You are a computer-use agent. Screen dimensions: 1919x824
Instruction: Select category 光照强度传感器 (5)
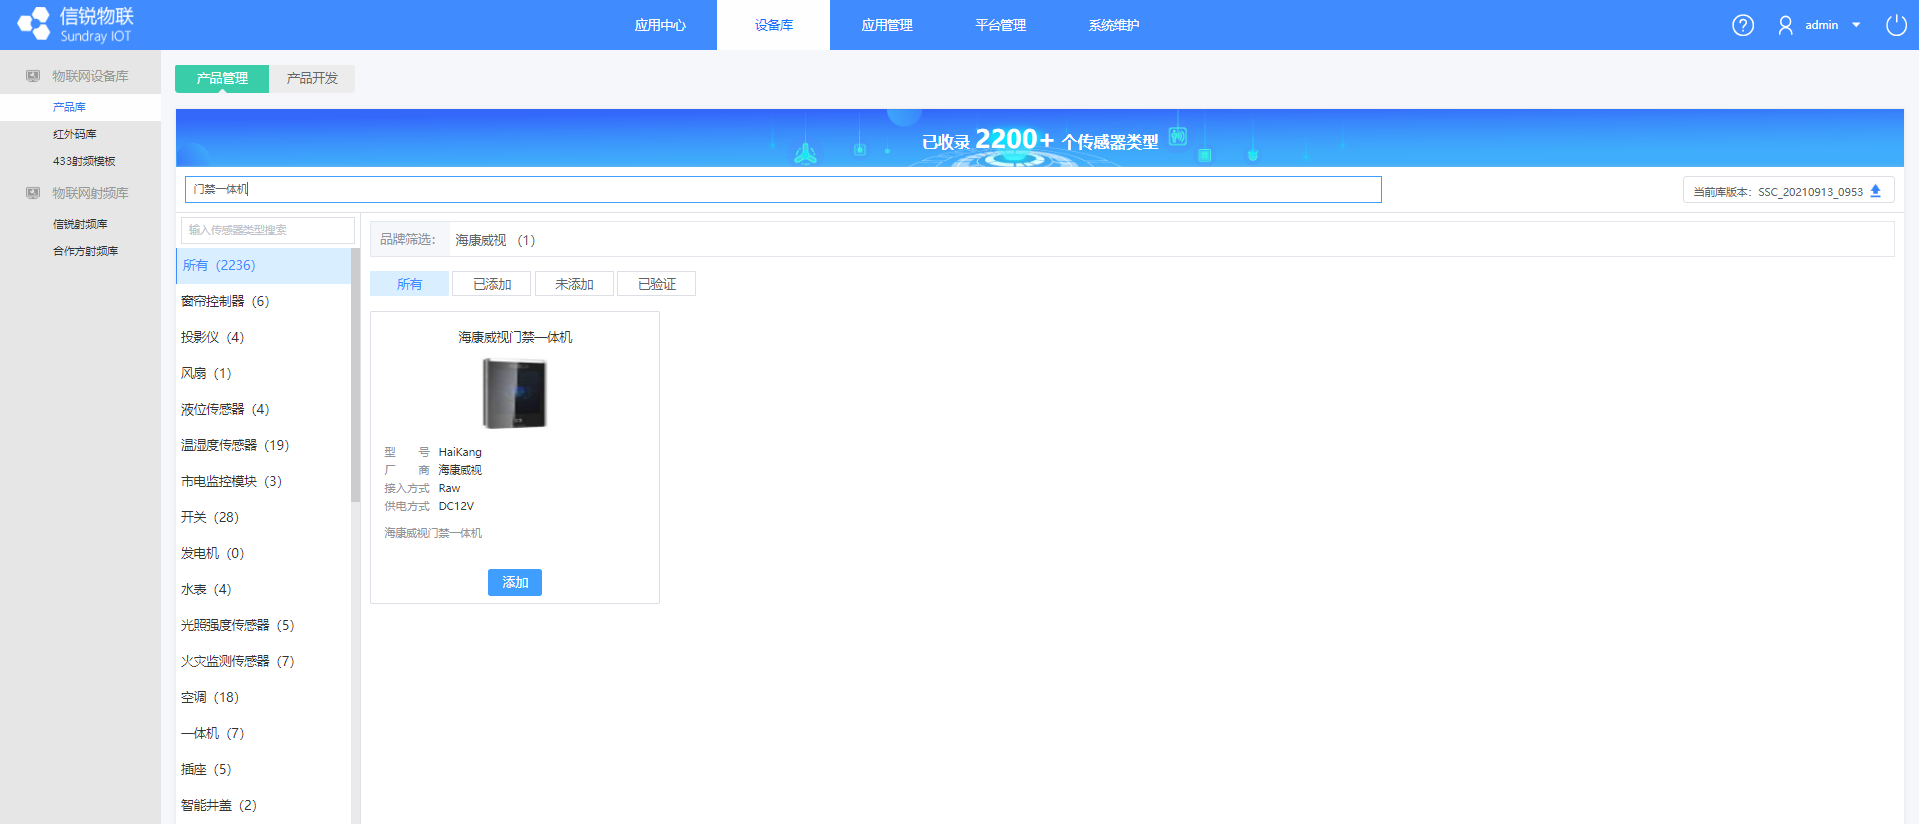click(263, 625)
